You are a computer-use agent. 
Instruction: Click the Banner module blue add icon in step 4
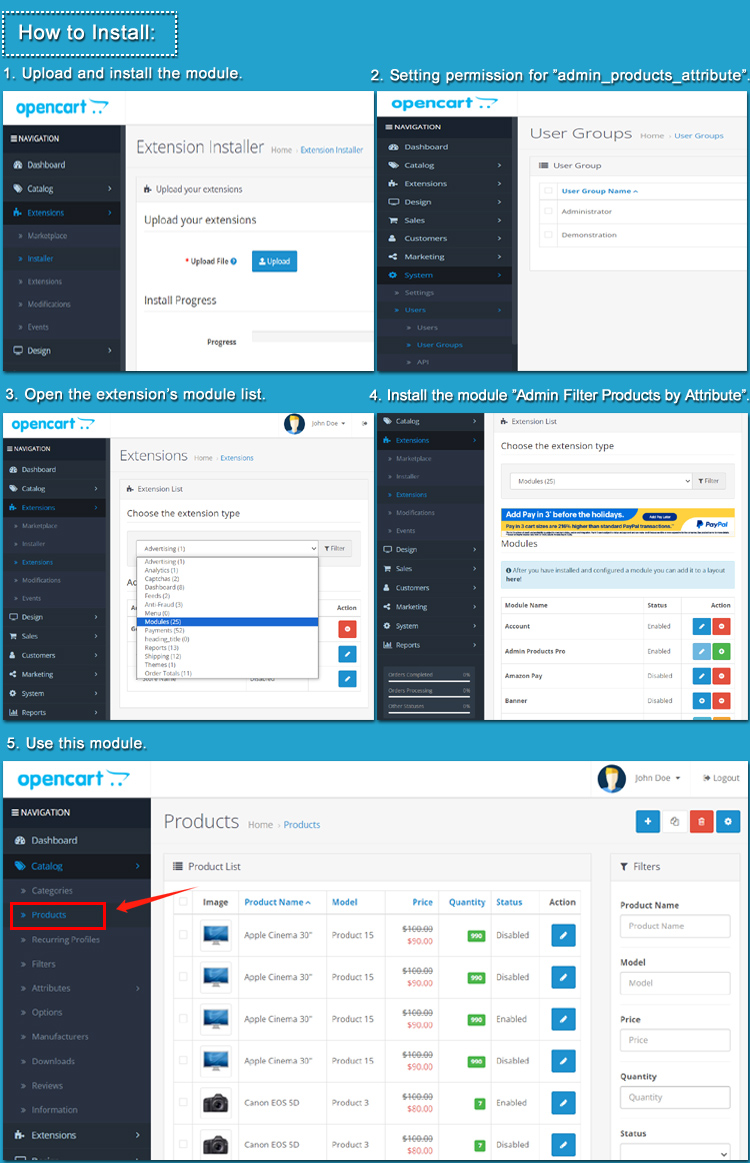(x=701, y=700)
